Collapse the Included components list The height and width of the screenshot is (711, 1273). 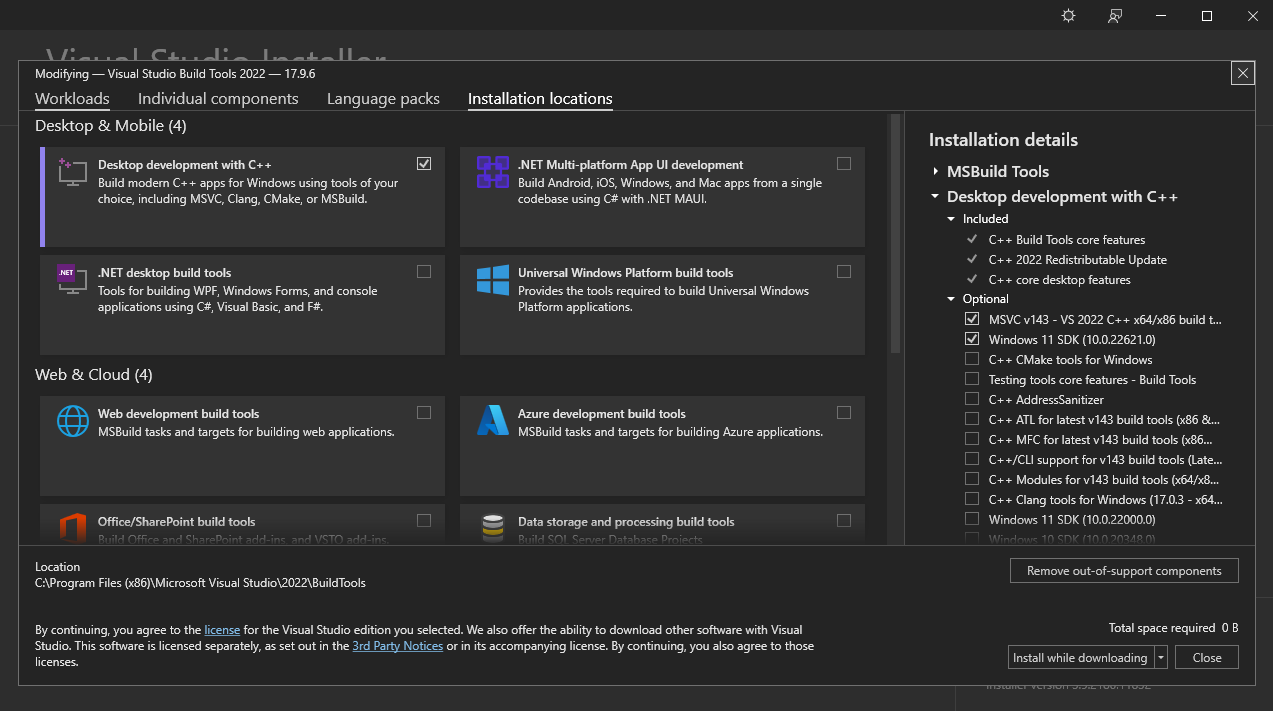(x=951, y=219)
